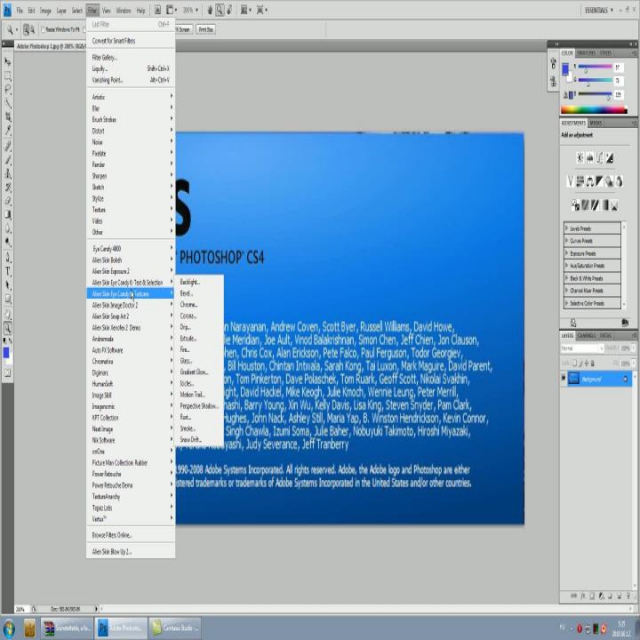The height and width of the screenshot is (640, 640).
Task: Open Photoshop taskbar button
Action: click(122, 628)
